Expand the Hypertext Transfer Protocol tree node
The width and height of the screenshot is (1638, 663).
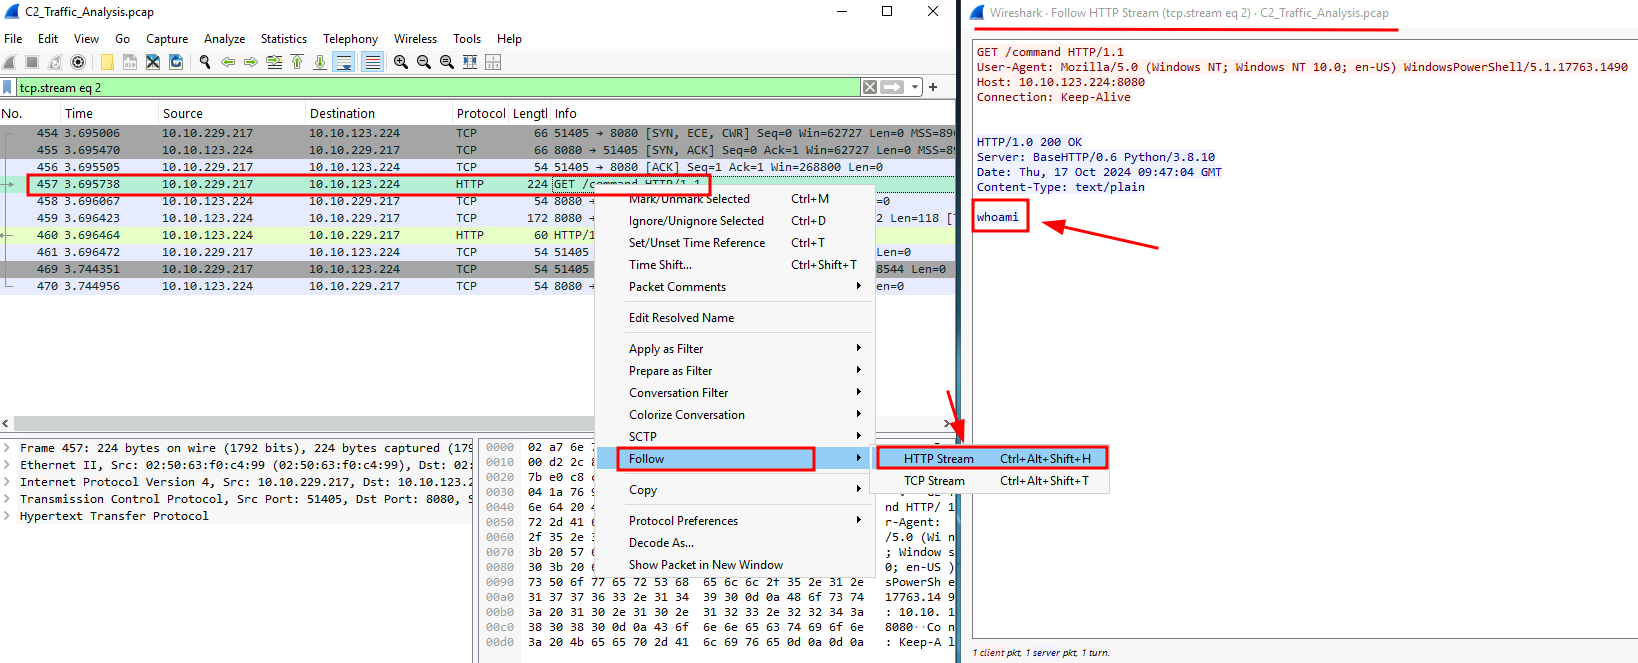pyautogui.click(x=7, y=516)
